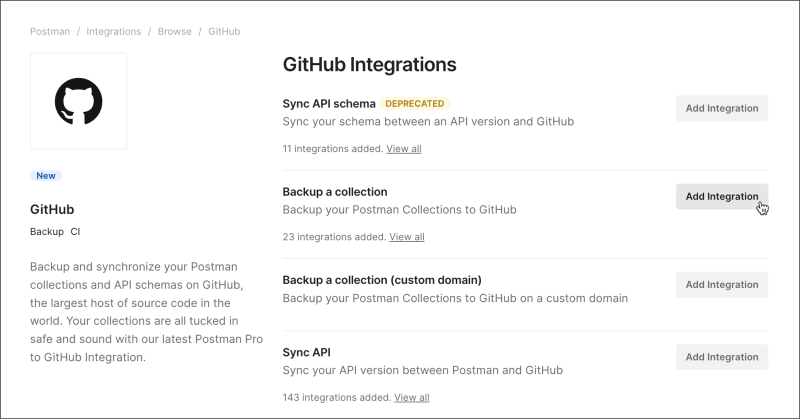Image resolution: width=800 pixels, height=419 pixels.
Task: Click the GitHub Integrations page heading
Action: 369,65
